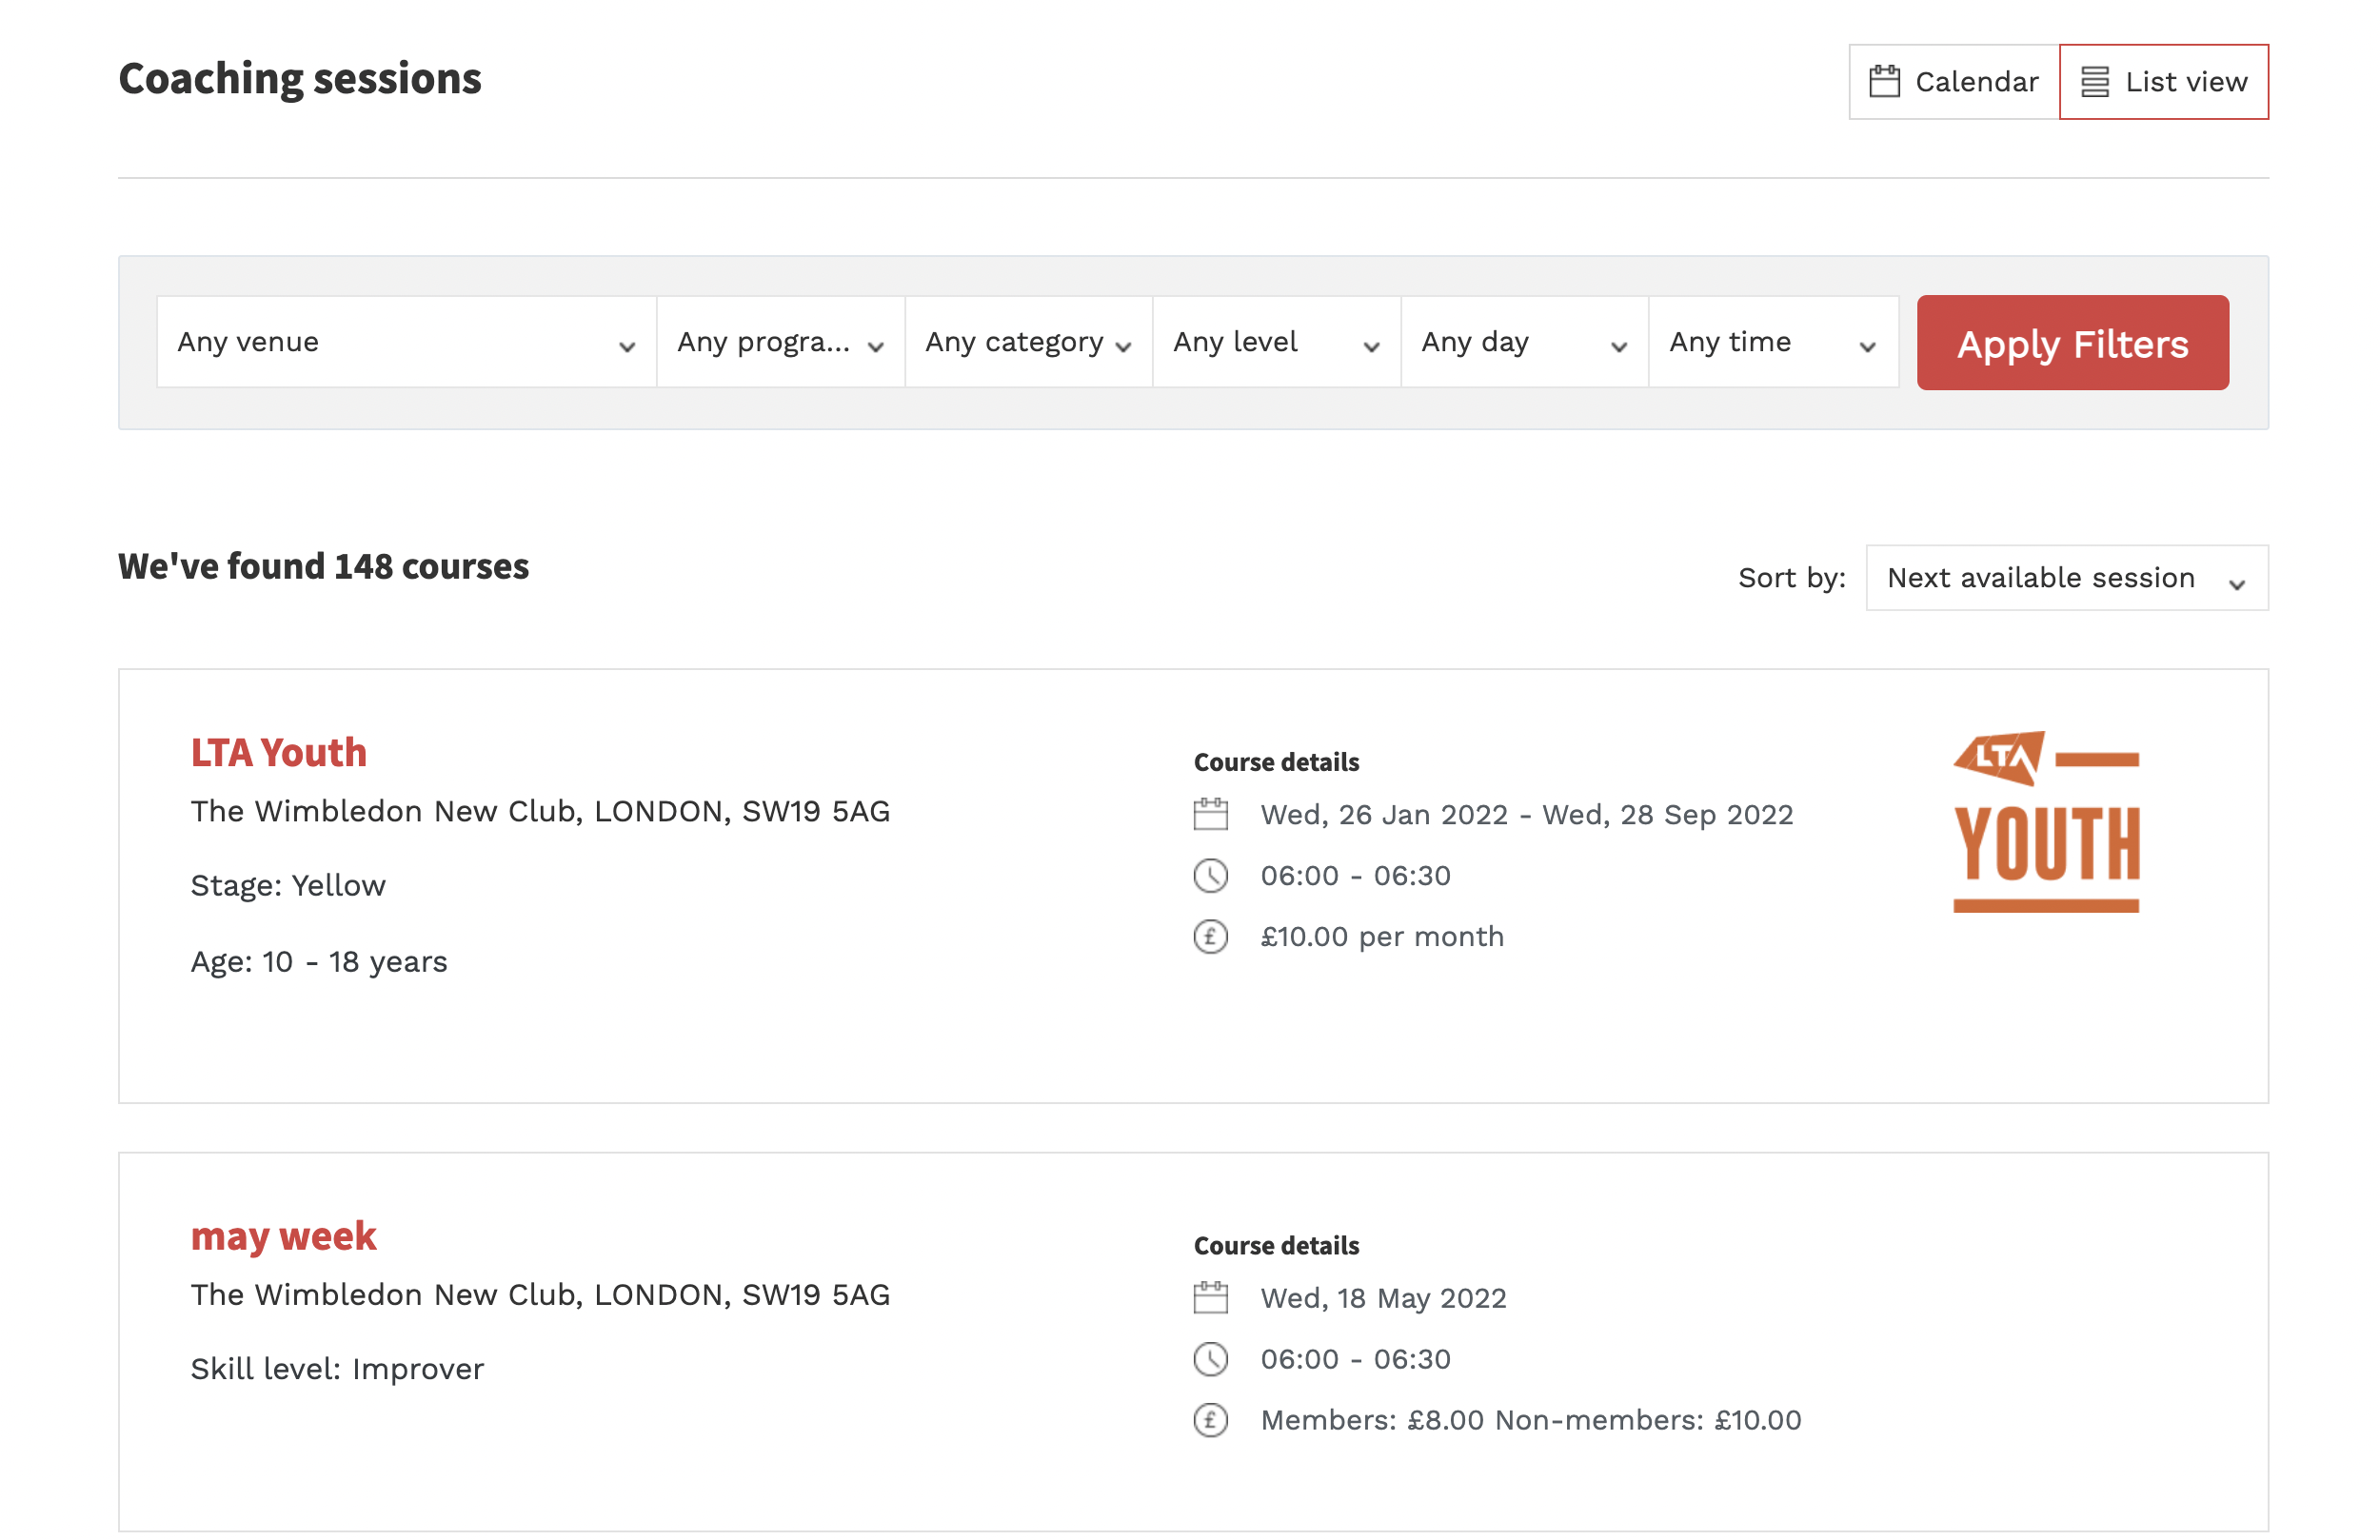
Task: Open the Any category dropdown
Action: pyautogui.click(x=1028, y=342)
